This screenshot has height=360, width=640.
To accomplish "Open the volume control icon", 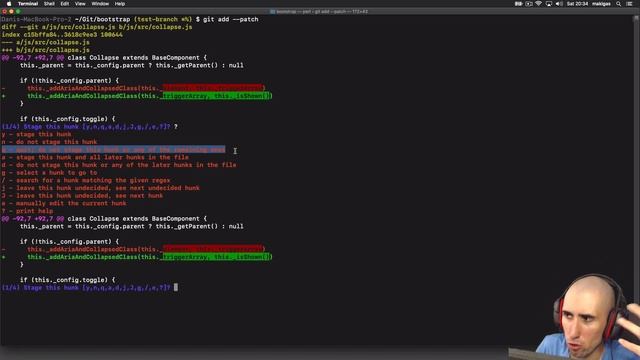I will (x=559, y=4).
